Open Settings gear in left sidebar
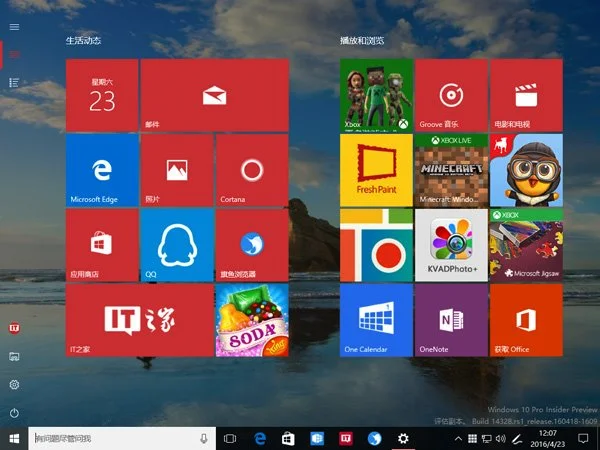This screenshot has height=450, width=600. point(14,385)
